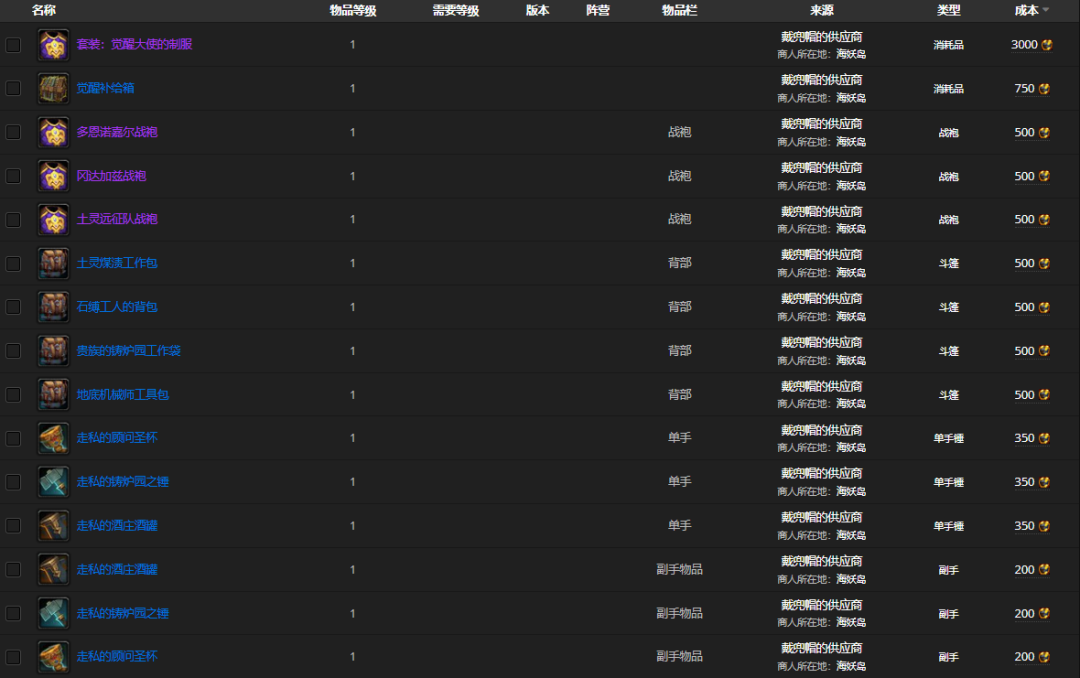This screenshot has height=678, width=1080.
Task: Open the 副手物品 走私的酒庄酒罐 name link
Action: (x=117, y=569)
